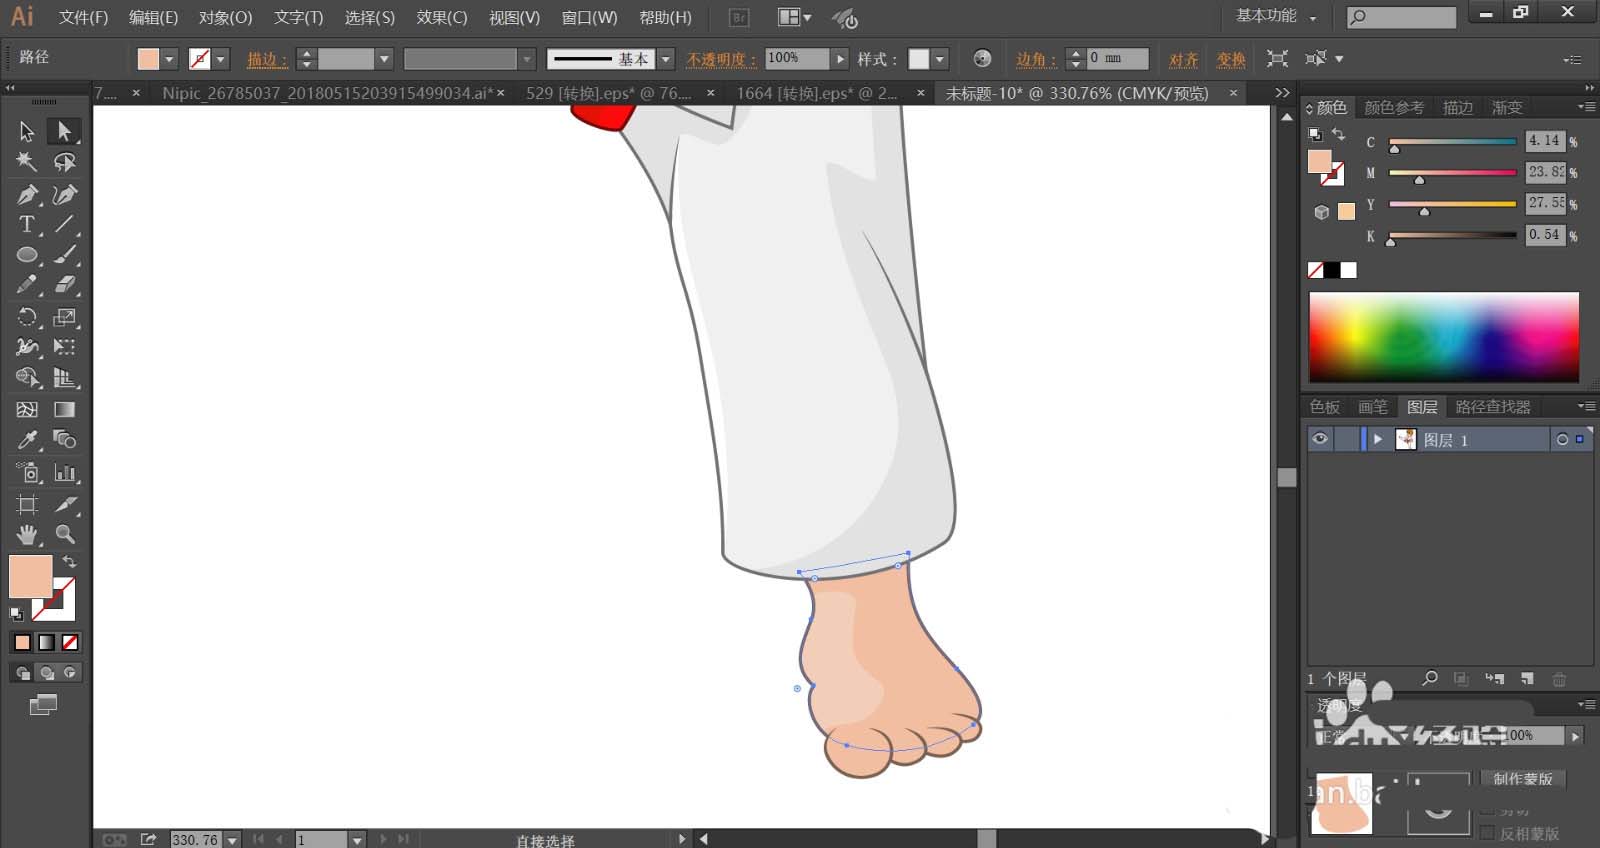The width and height of the screenshot is (1600, 848).
Task: Click the locate object magnifier in Layers panel
Action: click(1430, 678)
